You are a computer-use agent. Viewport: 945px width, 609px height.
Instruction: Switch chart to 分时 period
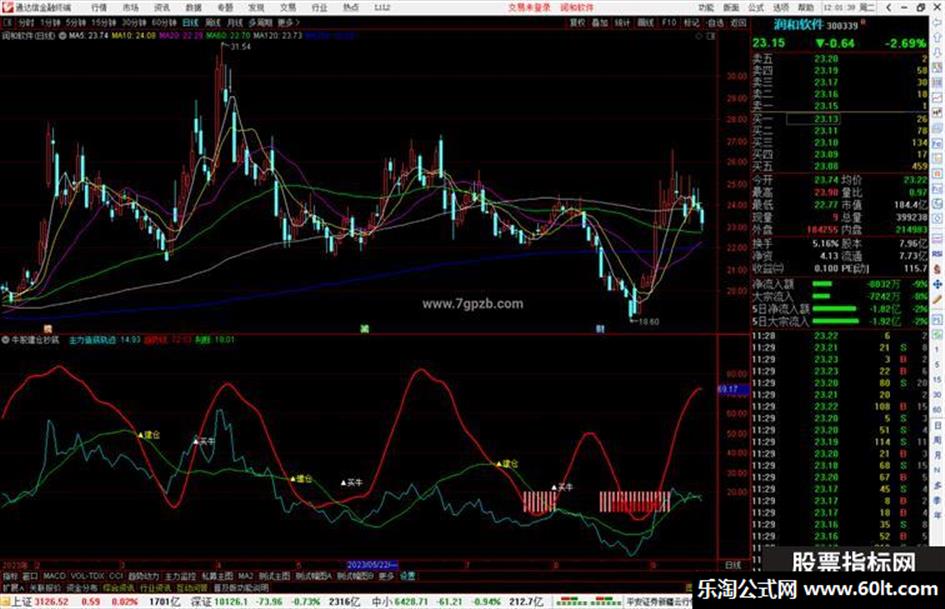(x=25, y=22)
